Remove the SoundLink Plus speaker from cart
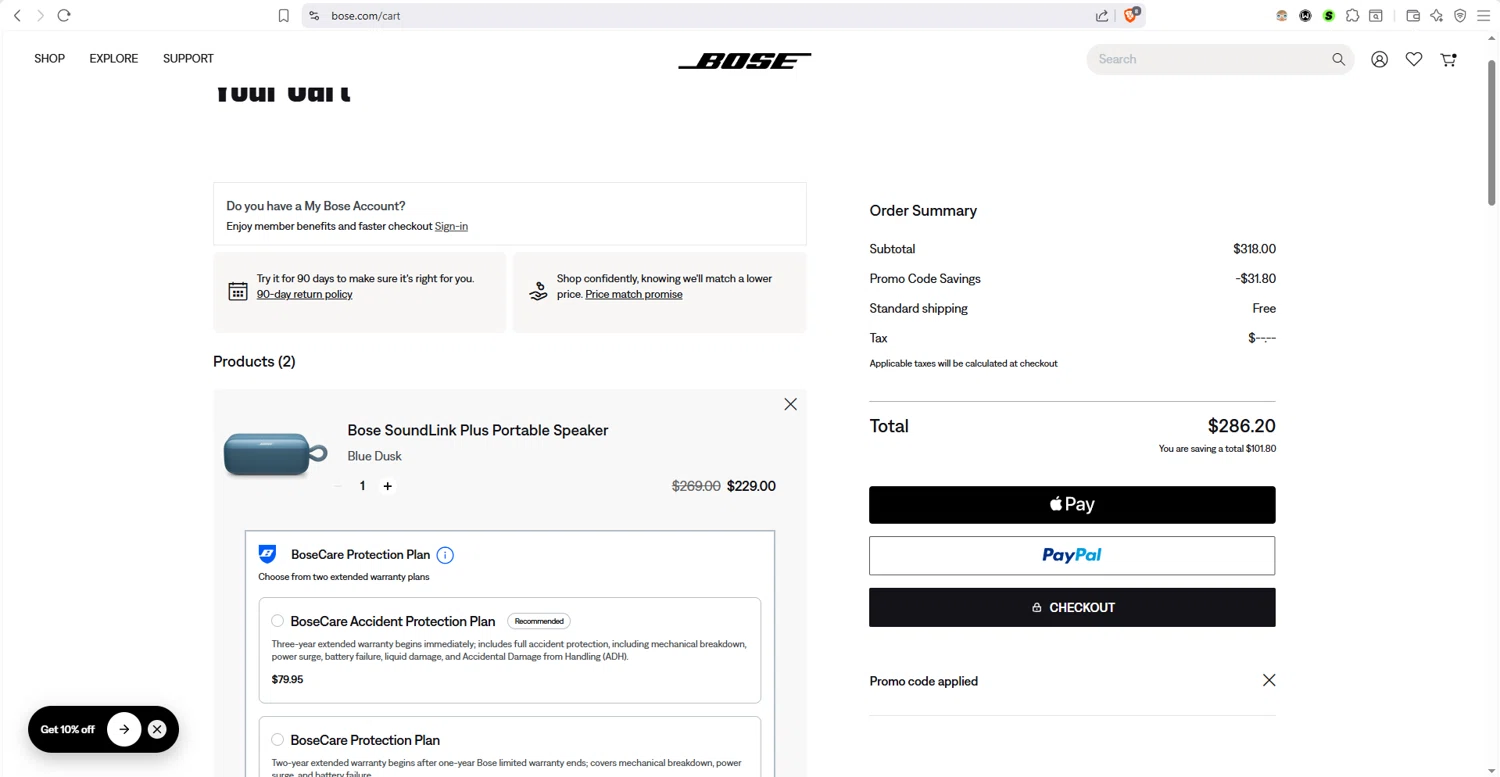Screen dimensions: 1500x777 tap(791, 404)
